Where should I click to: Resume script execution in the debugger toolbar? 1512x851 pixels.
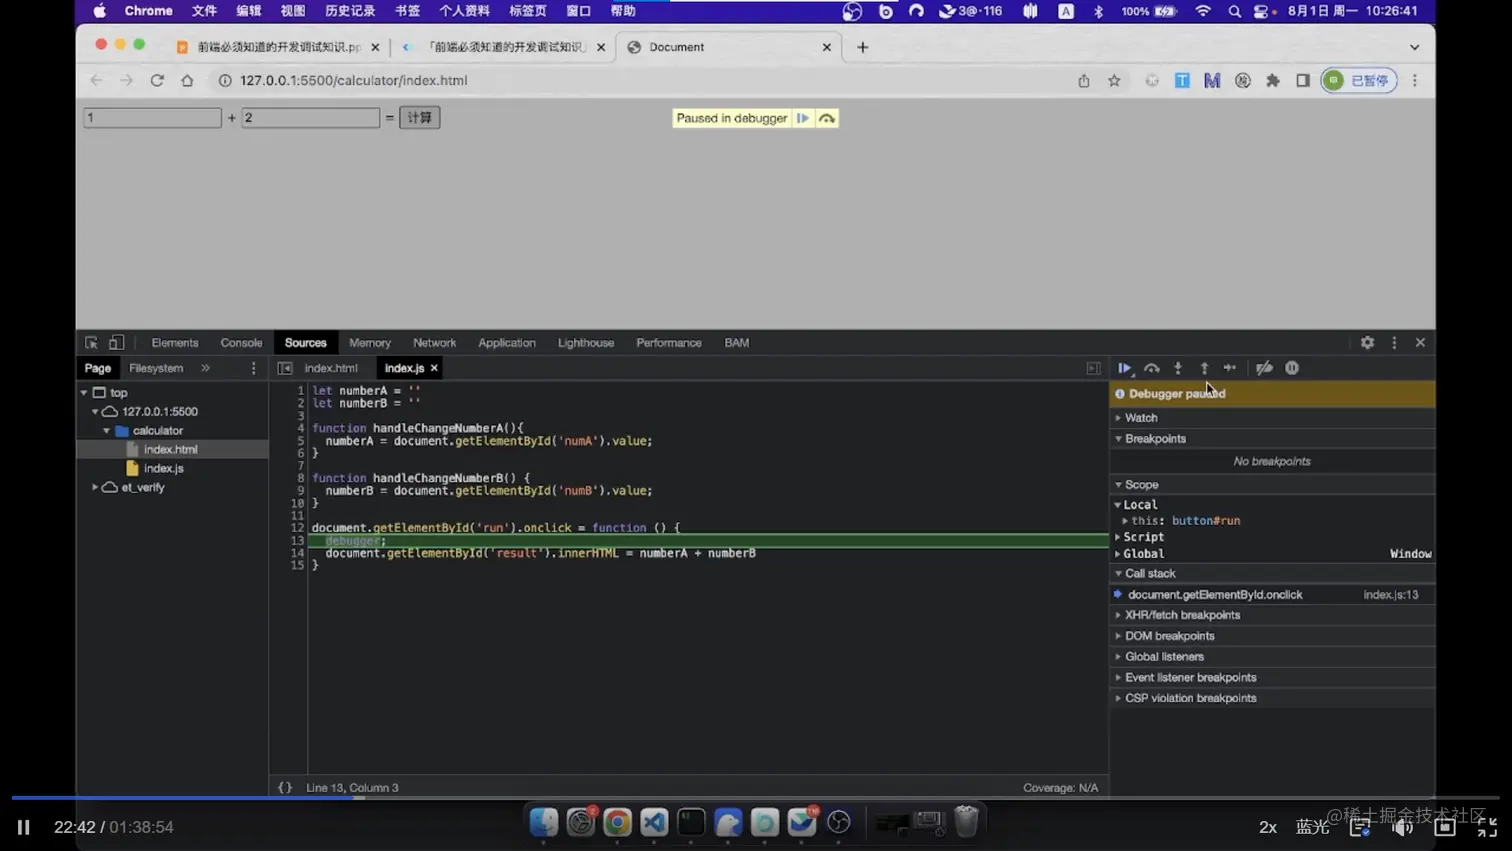1125,368
